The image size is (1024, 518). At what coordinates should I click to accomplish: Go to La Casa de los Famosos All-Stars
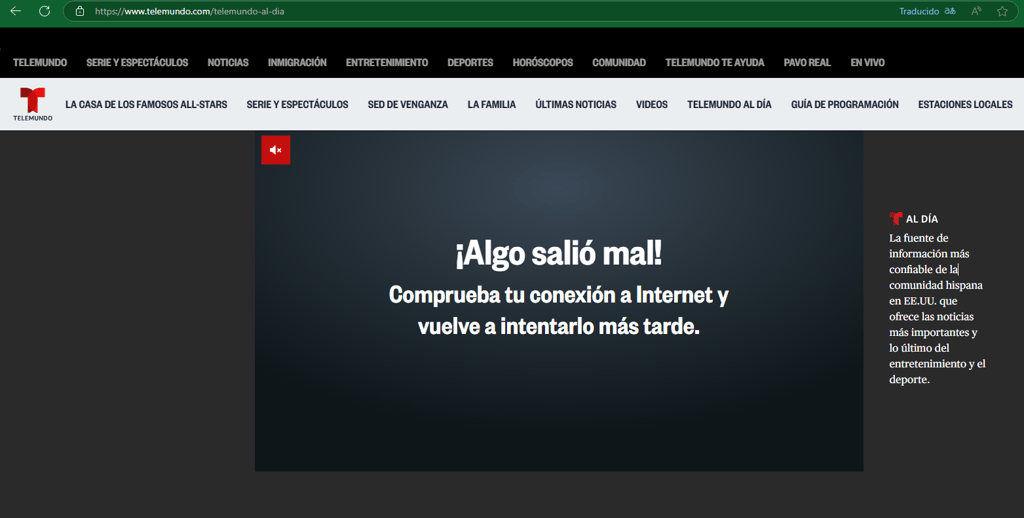(146, 105)
